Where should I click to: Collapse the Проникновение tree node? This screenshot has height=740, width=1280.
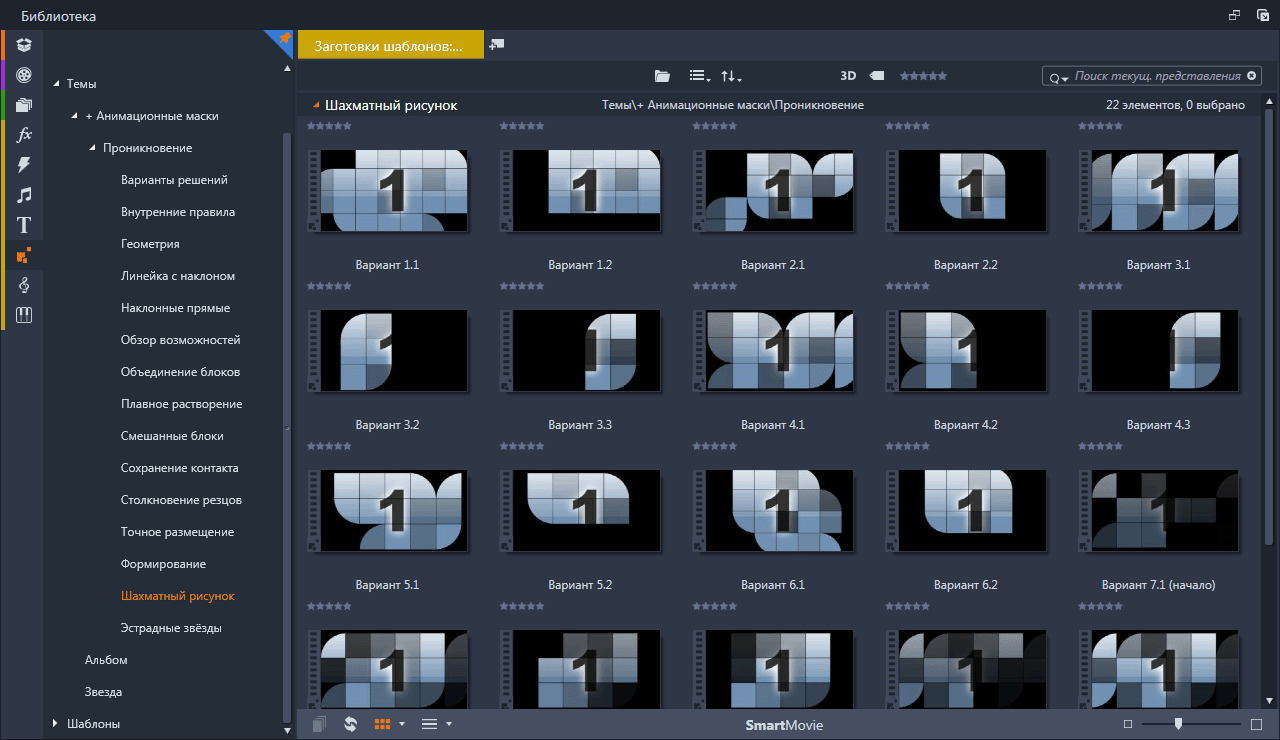(x=92, y=148)
